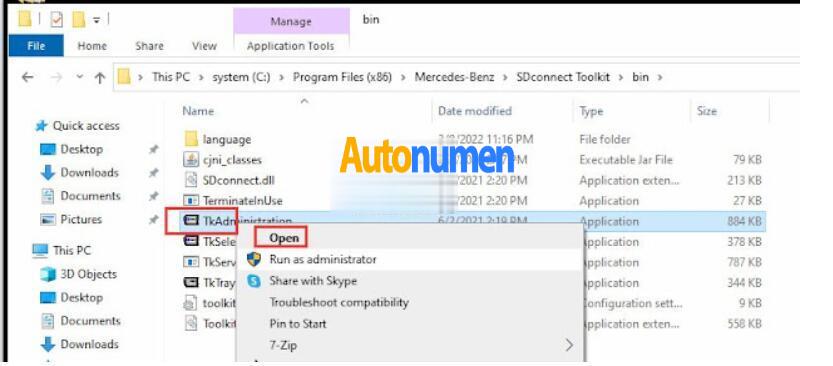
Task: Click the Quick access star icon
Action: coord(41,126)
